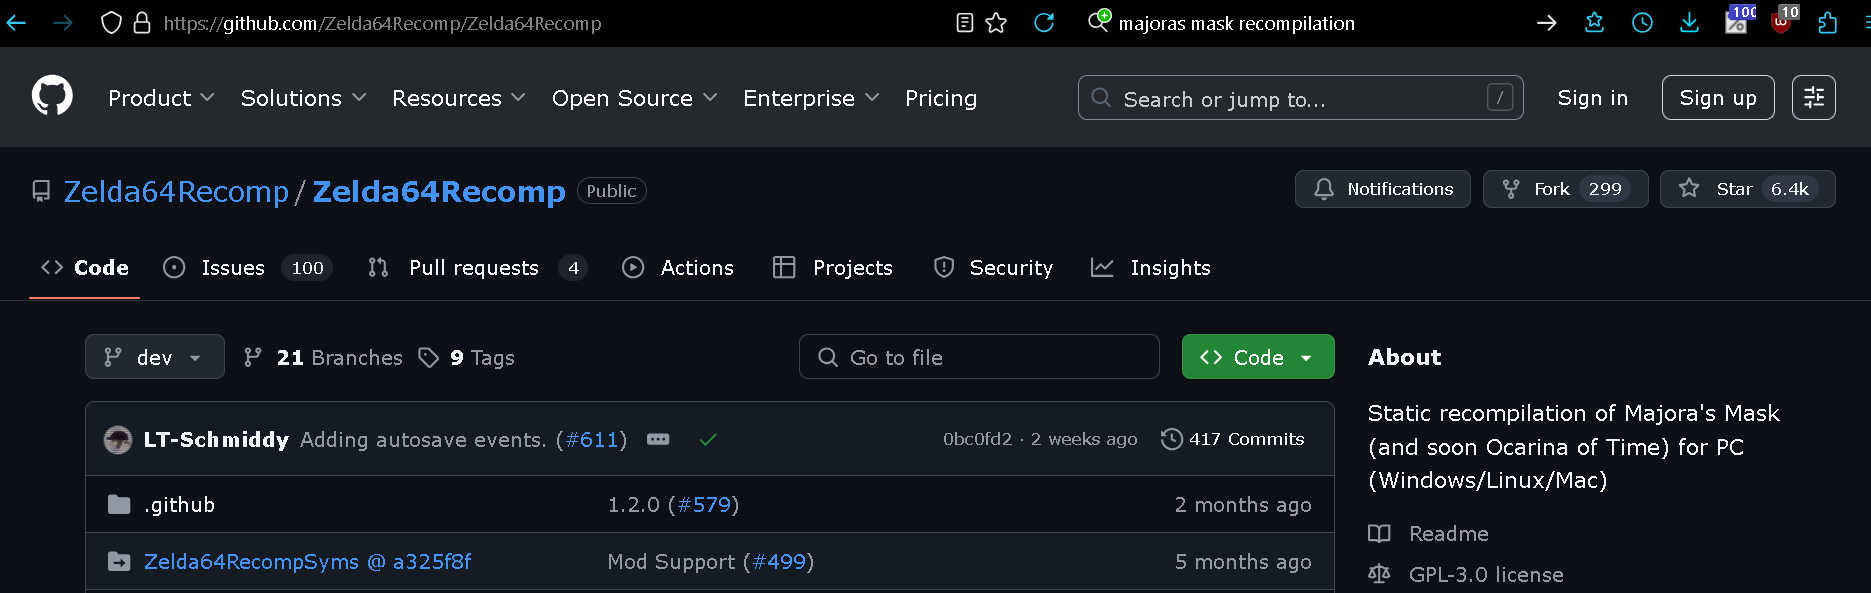Open the tracking protection shield icon
The height and width of the screenshot is (593, 1871).
tap(111, 22)
